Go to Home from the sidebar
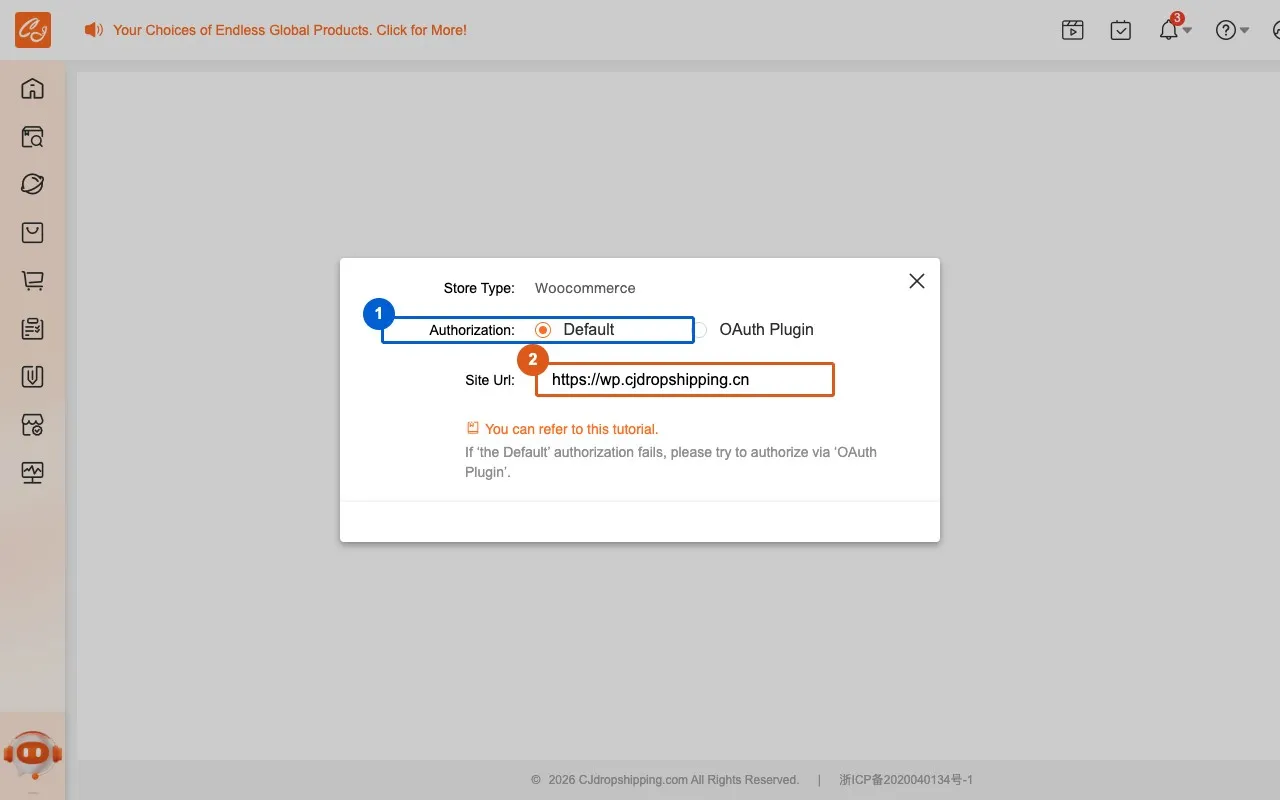Viewport: 1280px width, 800px height. tap(33, 88)
